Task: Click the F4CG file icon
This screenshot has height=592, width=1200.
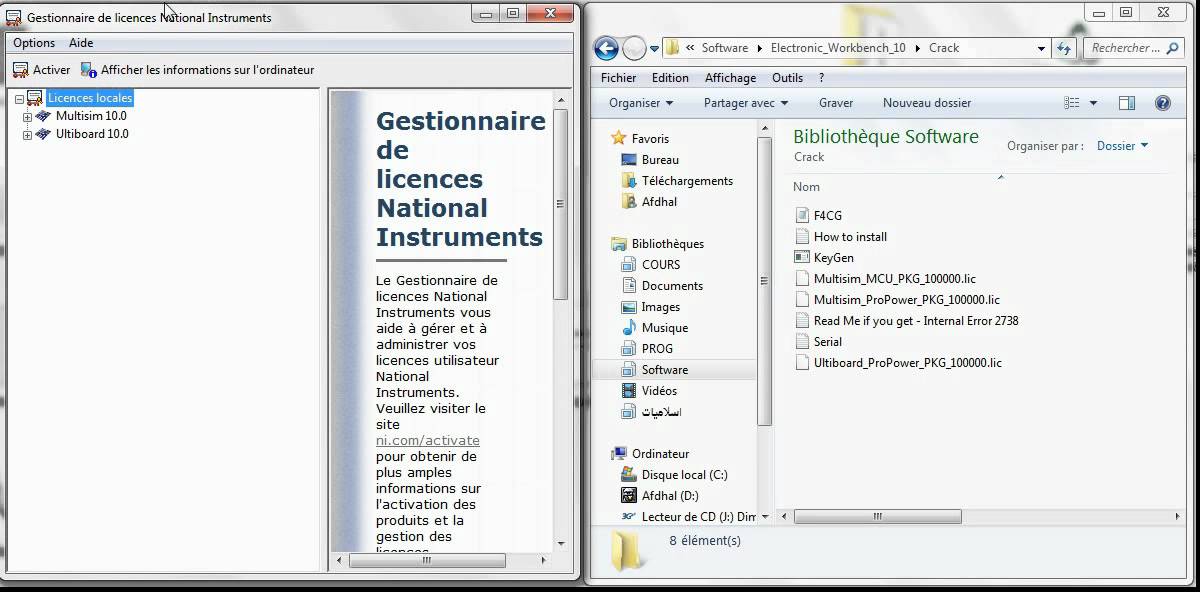Action: [x=802, y=216]
